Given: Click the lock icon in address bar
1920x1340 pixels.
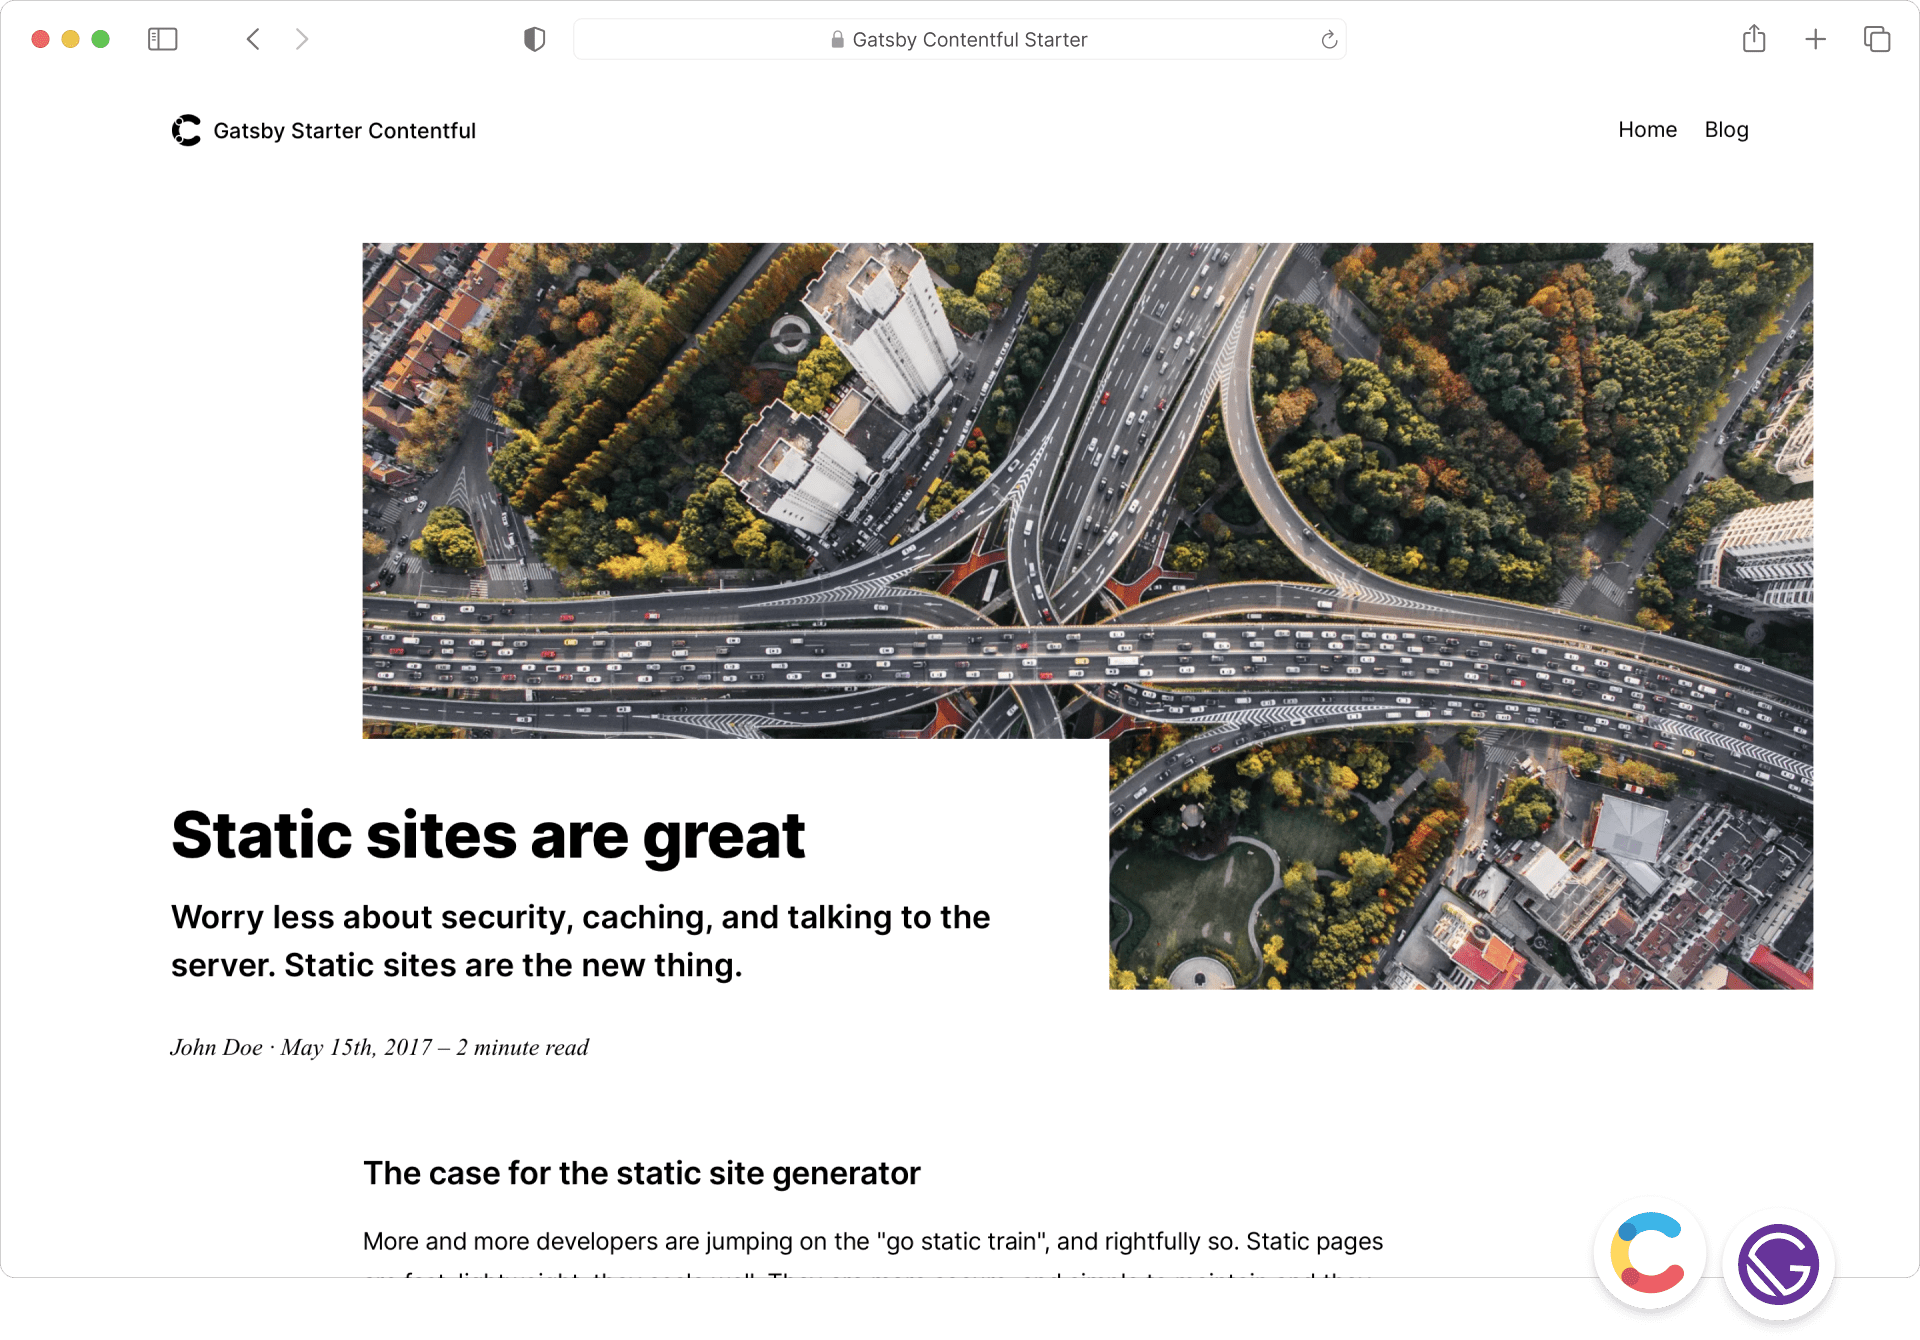Looking at the screenshot, I should pos(837,40).
